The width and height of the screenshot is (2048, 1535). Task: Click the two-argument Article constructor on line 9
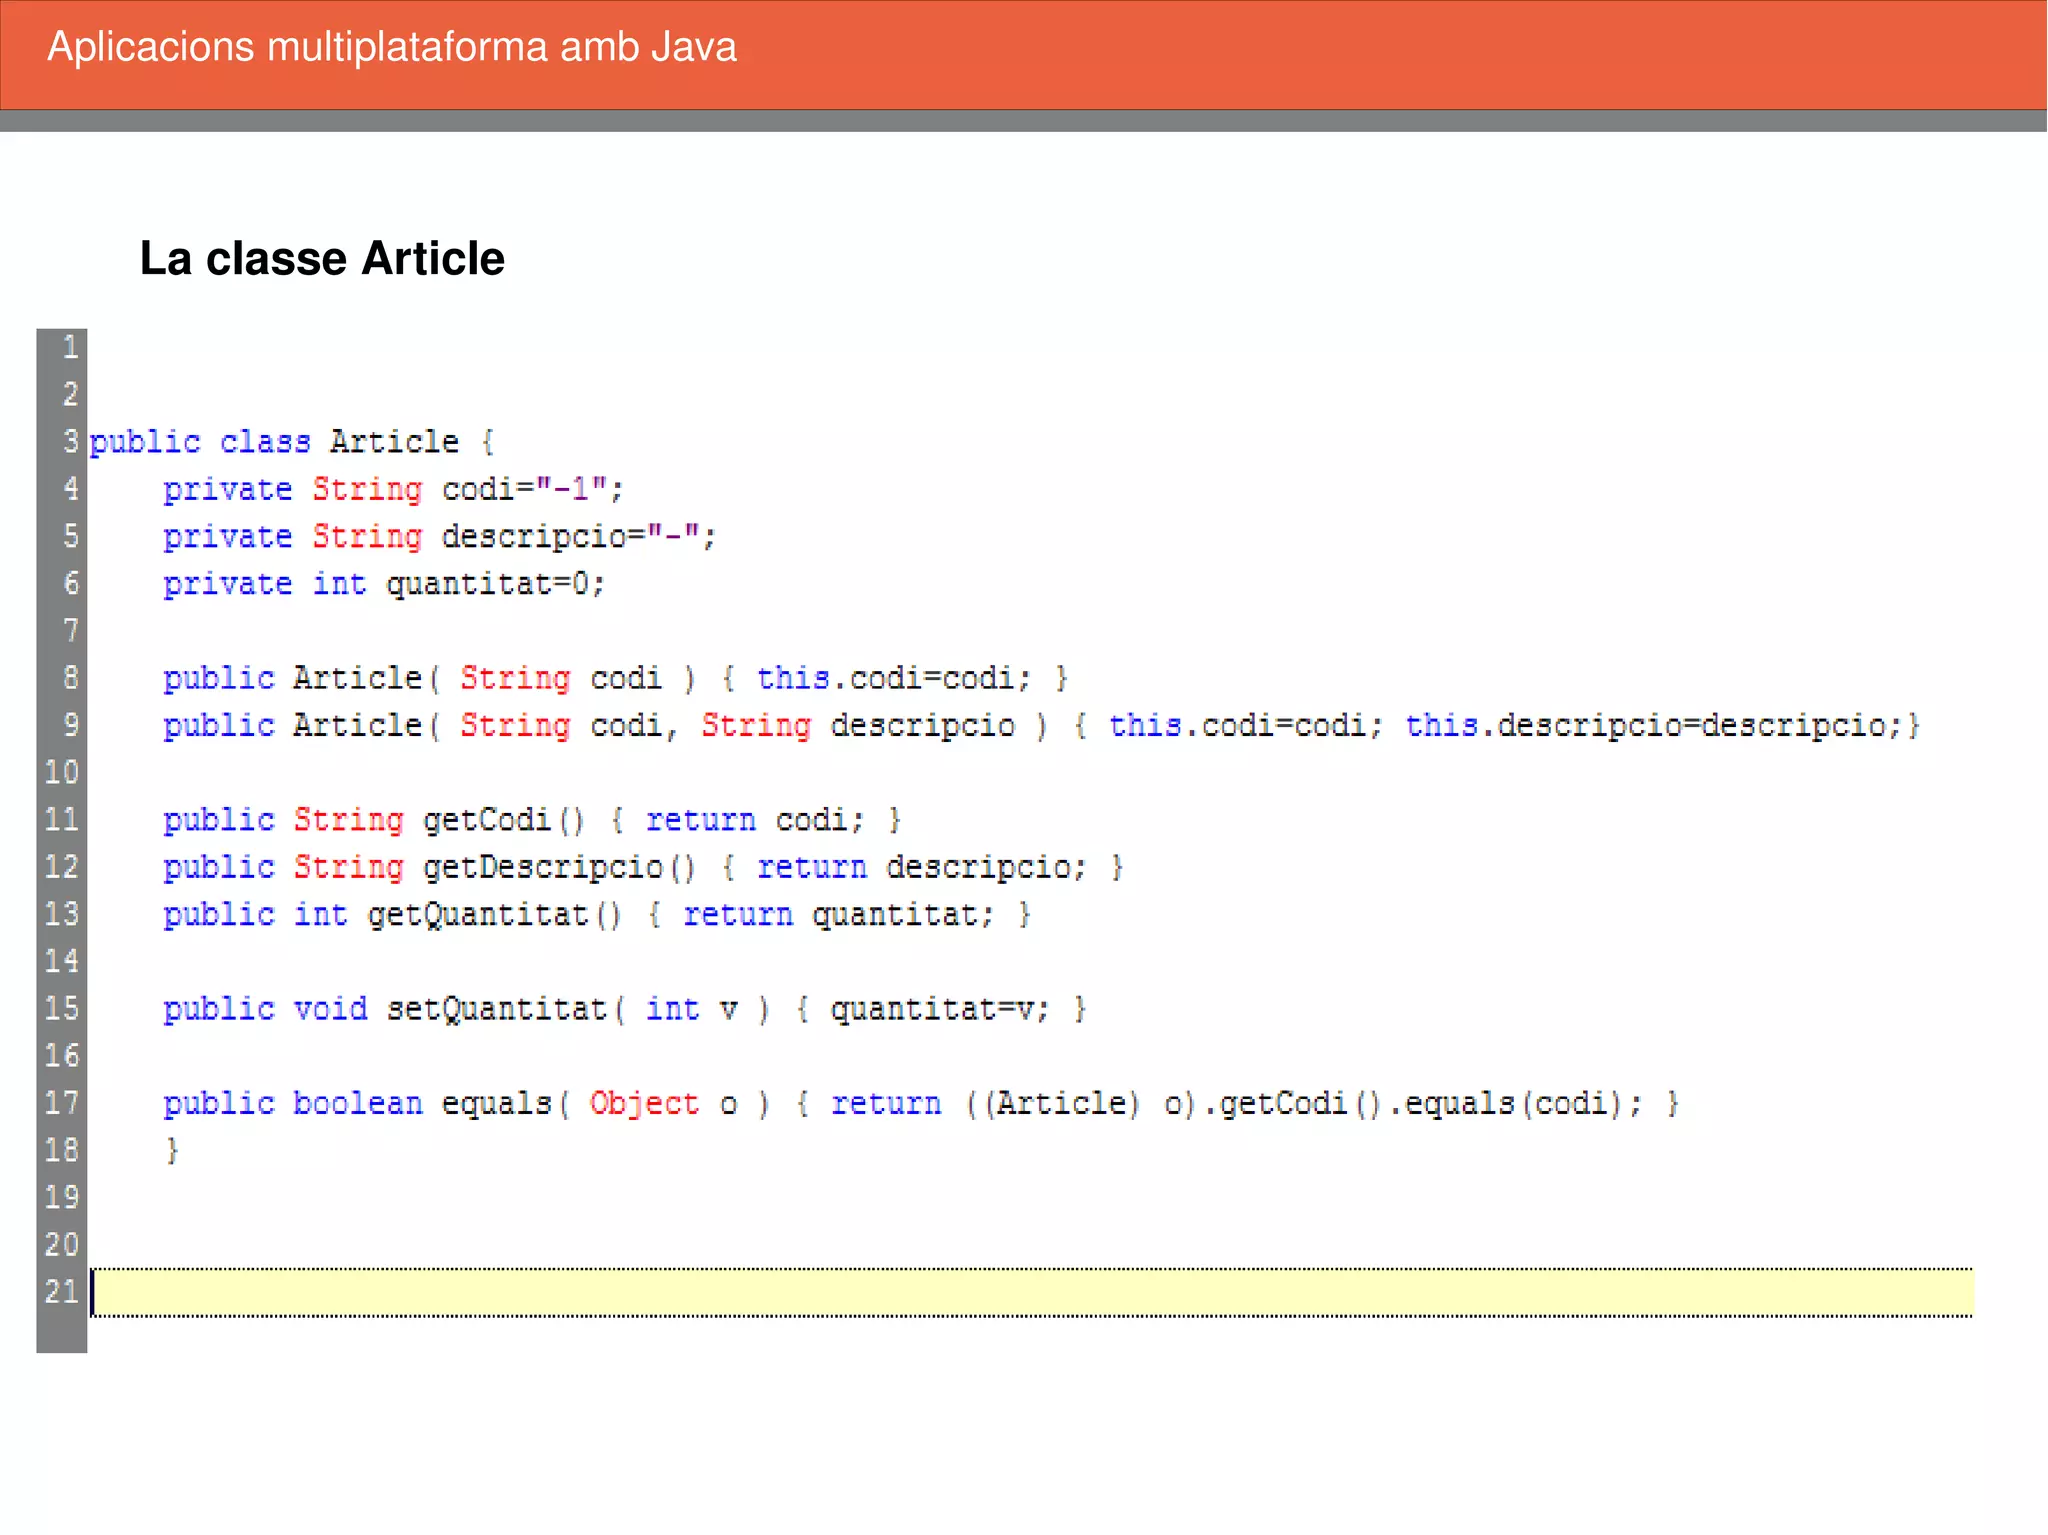tap(1041, 725)
